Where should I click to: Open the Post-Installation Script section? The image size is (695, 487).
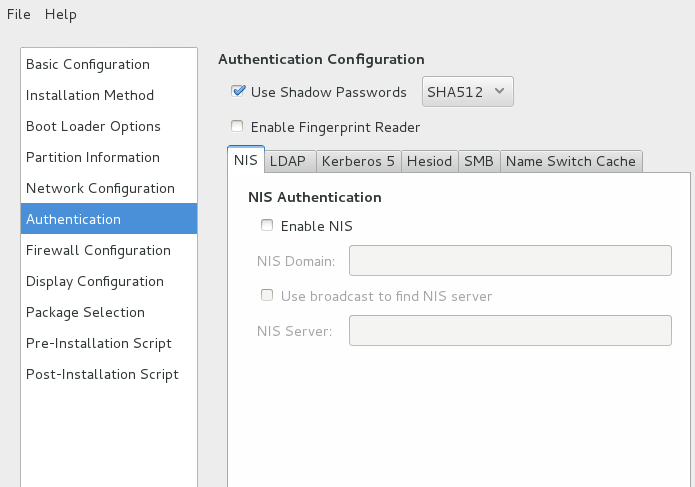tap(102, 374)
